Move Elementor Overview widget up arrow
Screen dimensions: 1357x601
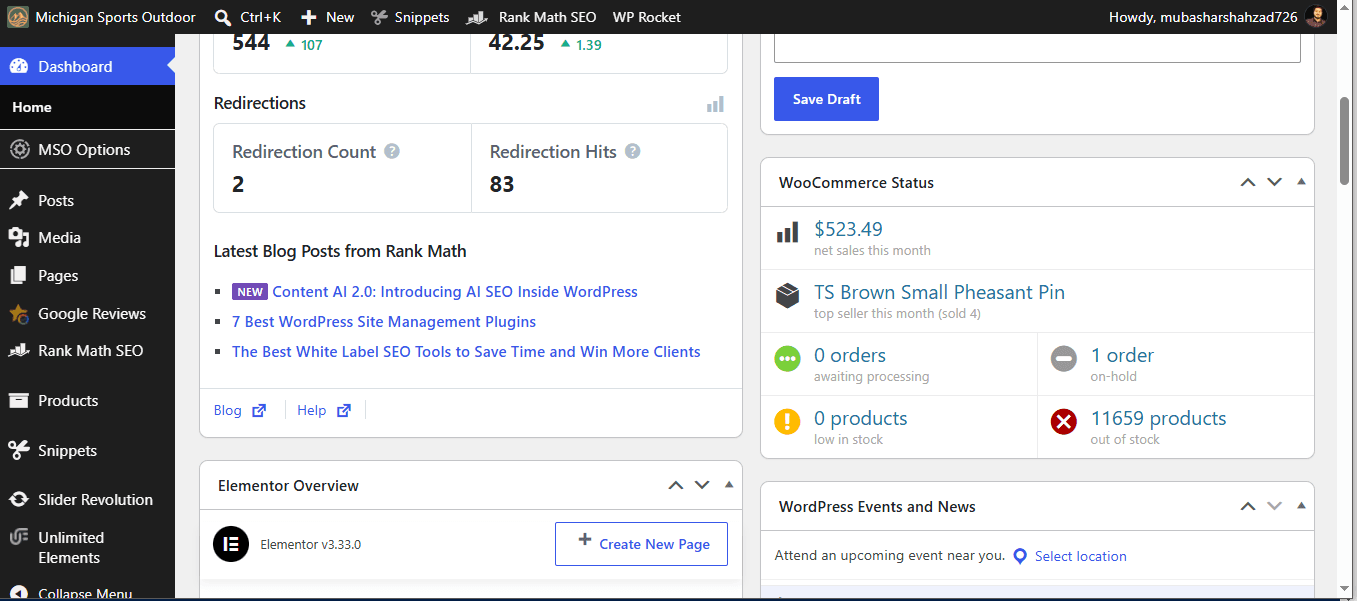click(675, 485)
